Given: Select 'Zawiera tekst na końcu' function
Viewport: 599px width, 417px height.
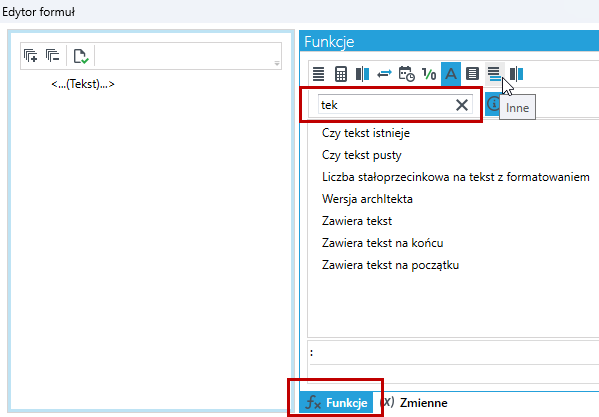Looking at the screenshot, I should [382, 243].
